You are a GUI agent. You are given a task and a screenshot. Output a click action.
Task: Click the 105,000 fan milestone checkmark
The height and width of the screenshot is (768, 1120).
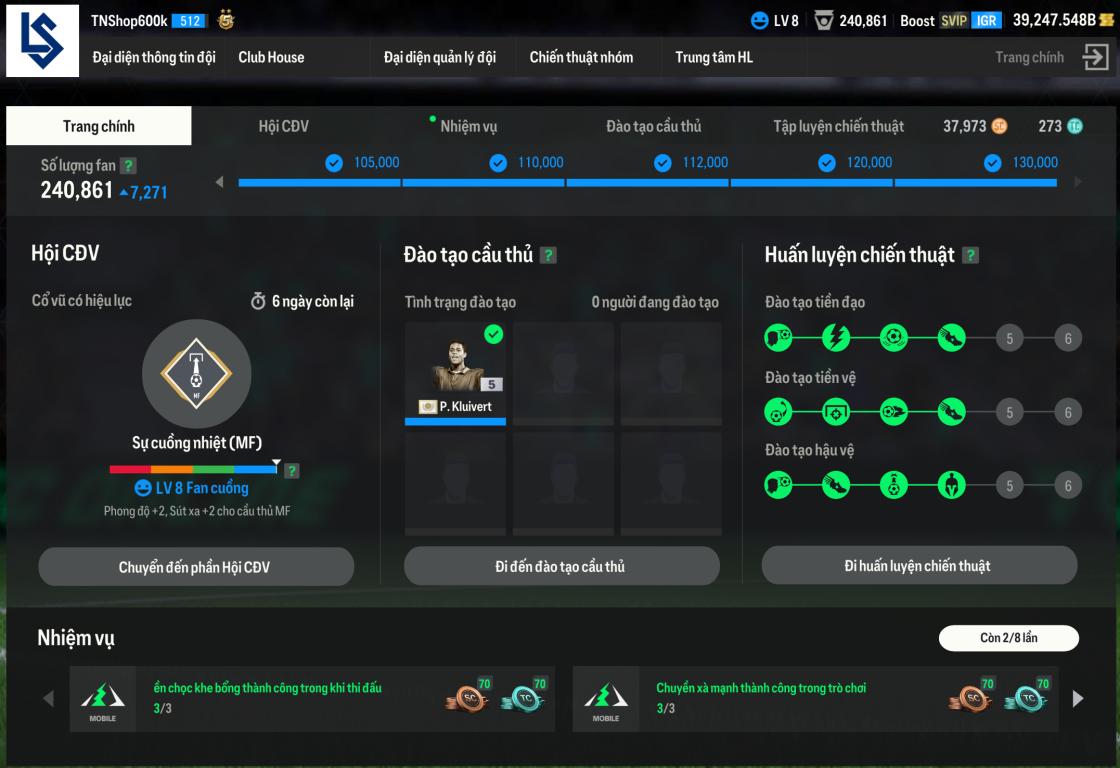coord(334,163)
